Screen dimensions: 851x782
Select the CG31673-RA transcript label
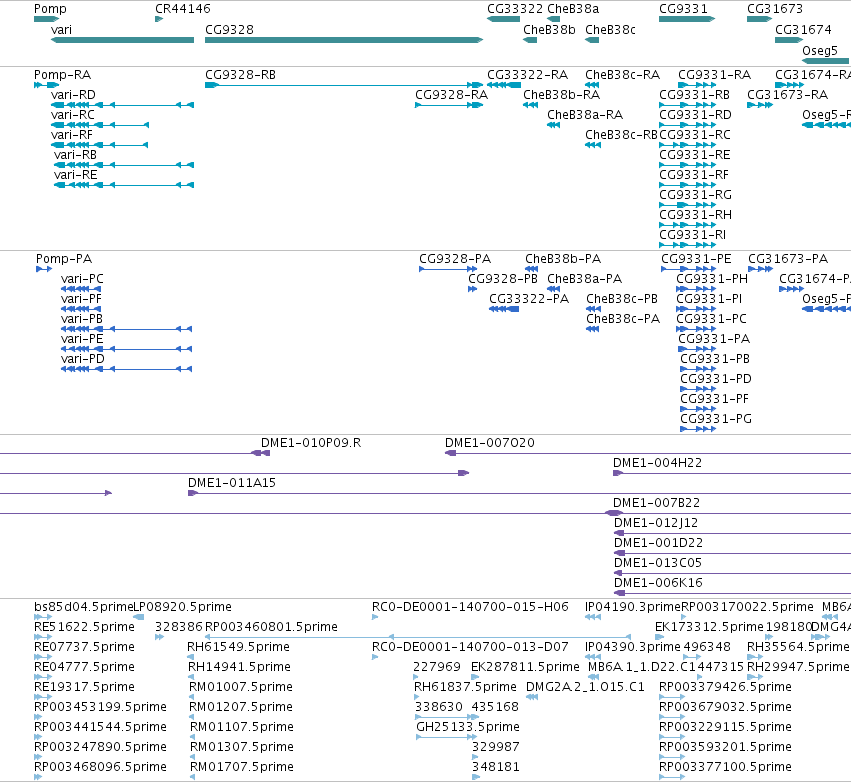(788, 95)
